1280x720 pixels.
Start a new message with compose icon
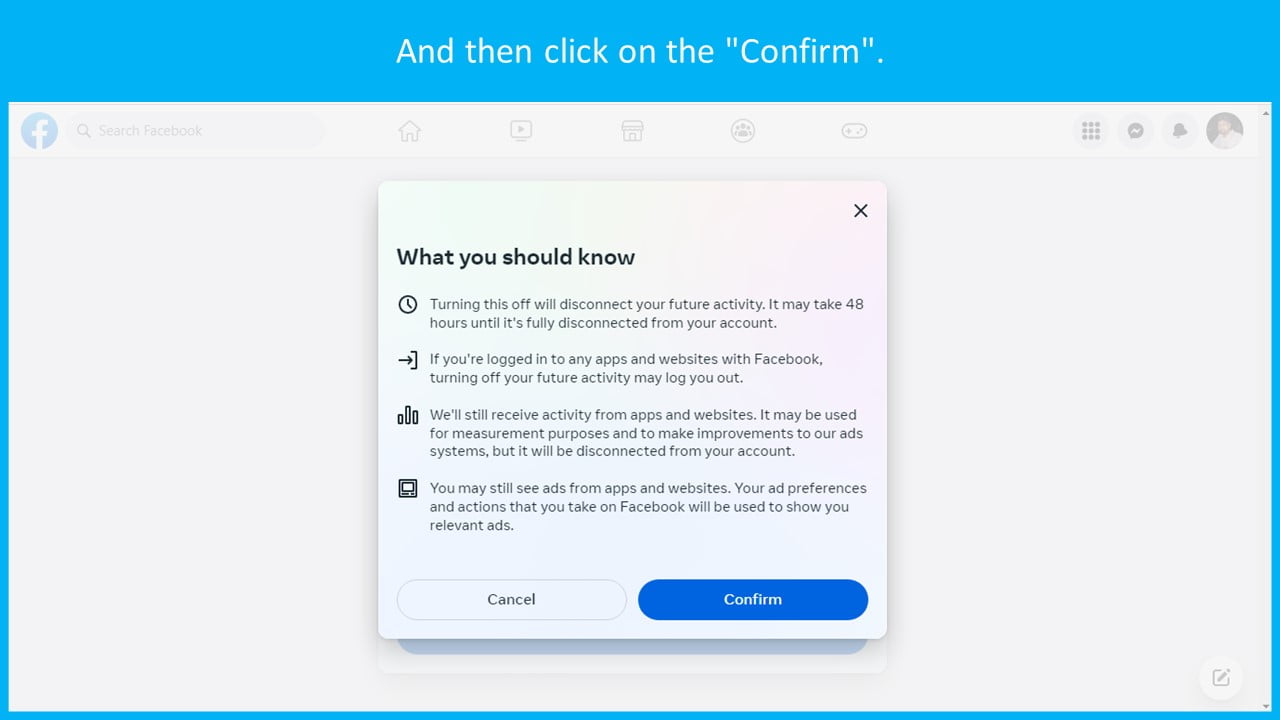tap(1221, 678)
